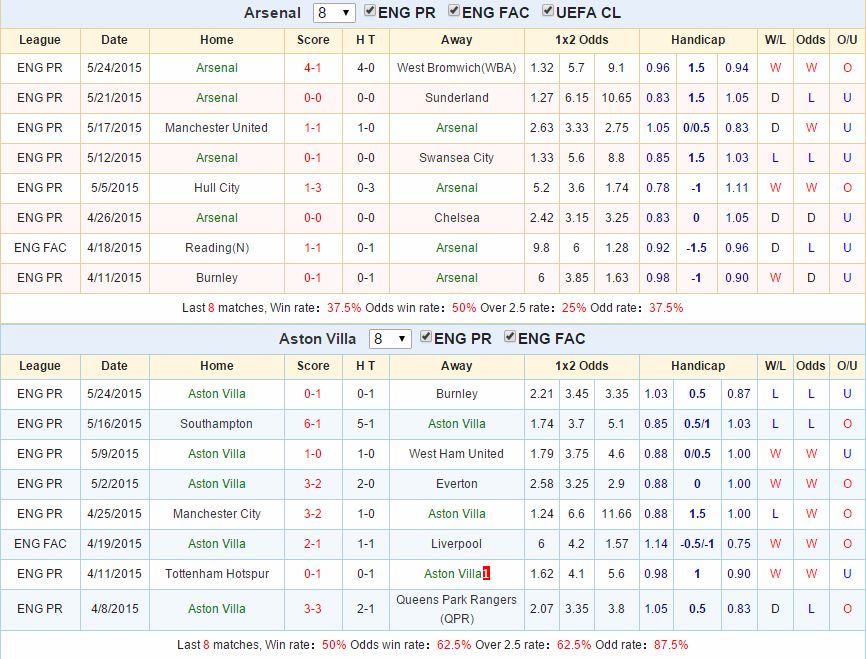The height and width of the screenshot is (659, 866).
Task: Click ENG FAC league for Liverpool match
Action: tap(40, 544)
